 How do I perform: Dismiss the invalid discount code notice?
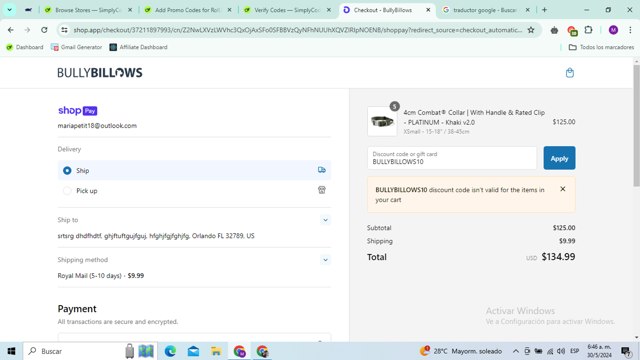point(562,189)
